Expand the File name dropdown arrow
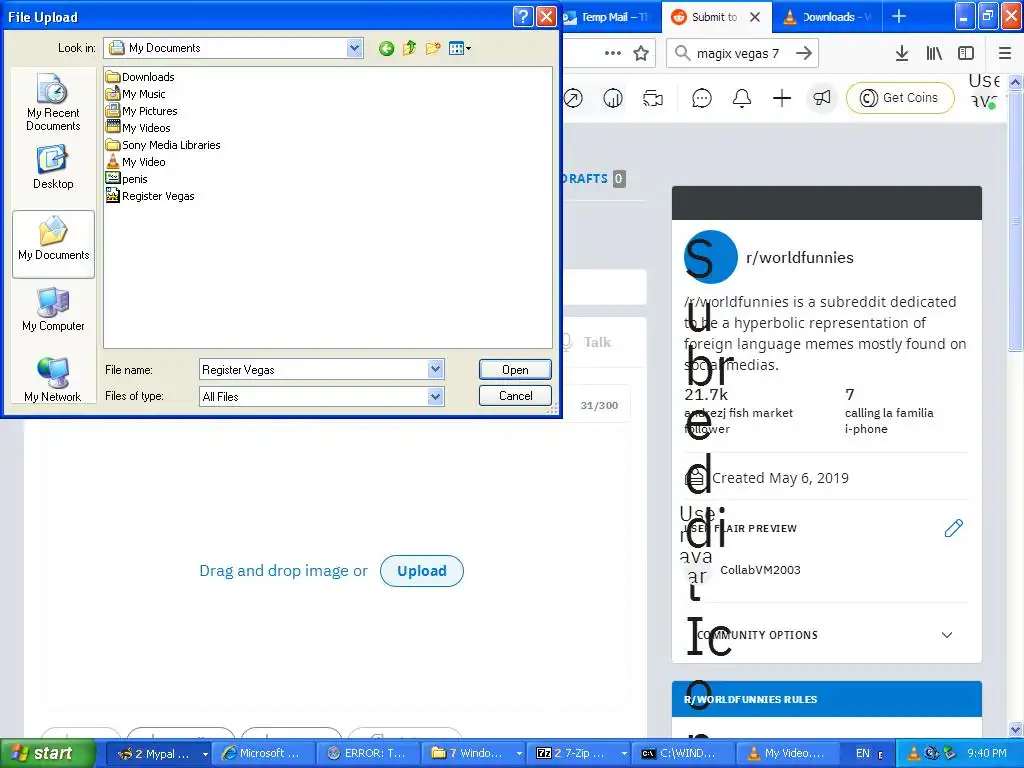Image resolution: width=1024 pixels, height=768 pixels. [x=436, y=370]
